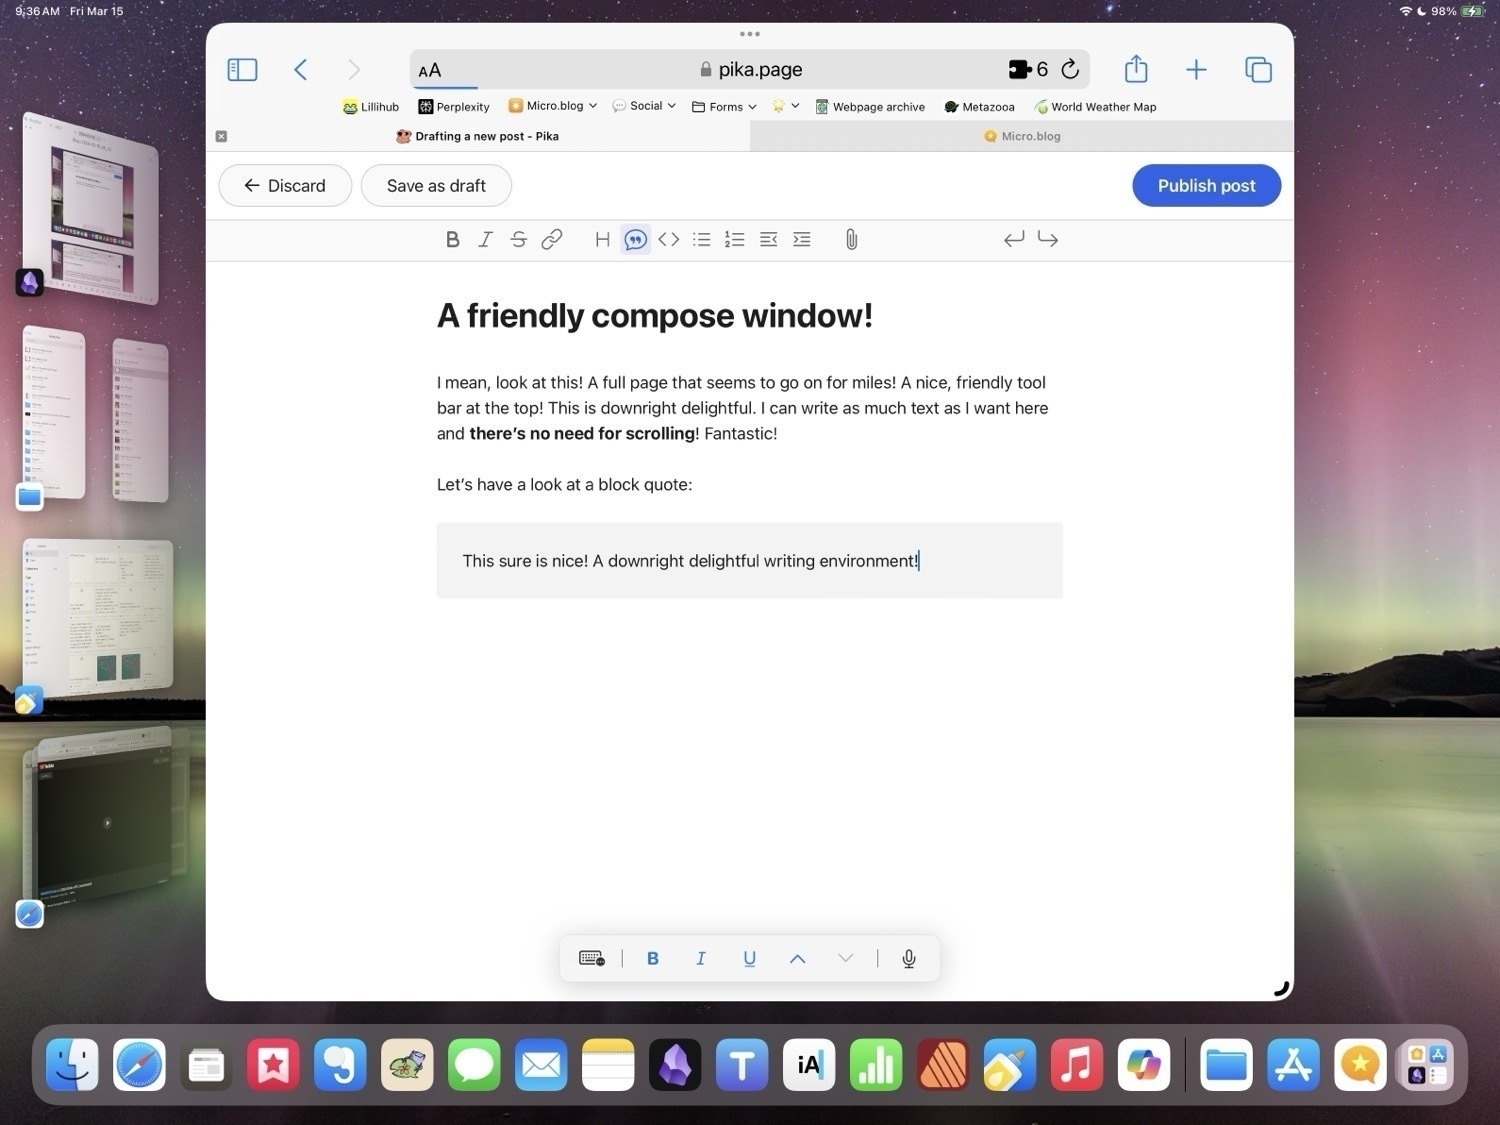Apply a heading with the H icon
This screenshot has width=1500, height=1125.
[x=602, y=239]
